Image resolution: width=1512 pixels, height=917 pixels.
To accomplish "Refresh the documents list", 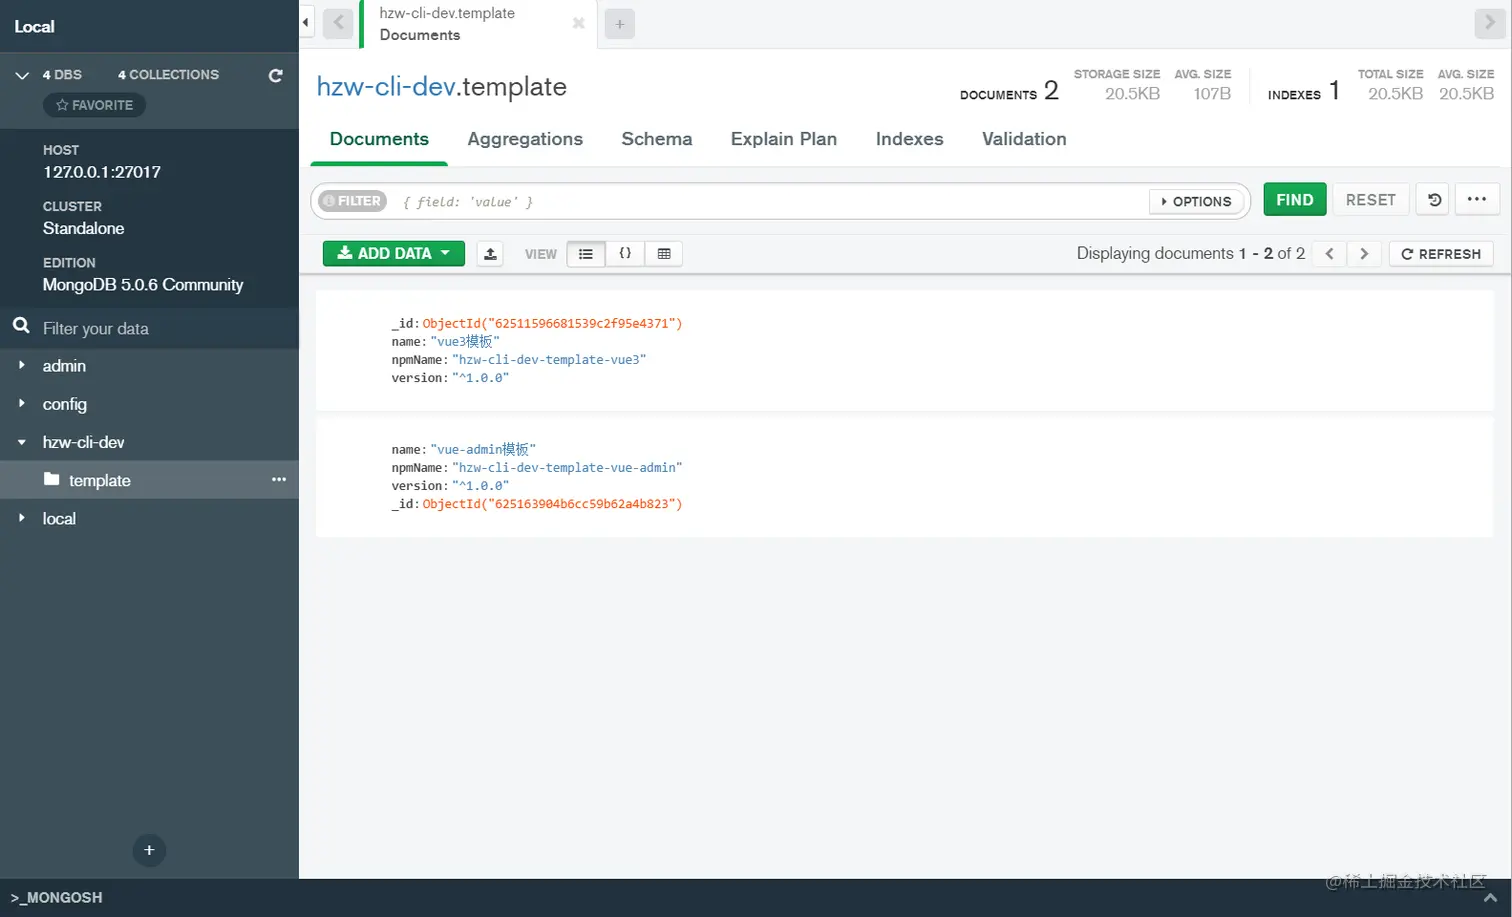I will (x=1441, y=254).
